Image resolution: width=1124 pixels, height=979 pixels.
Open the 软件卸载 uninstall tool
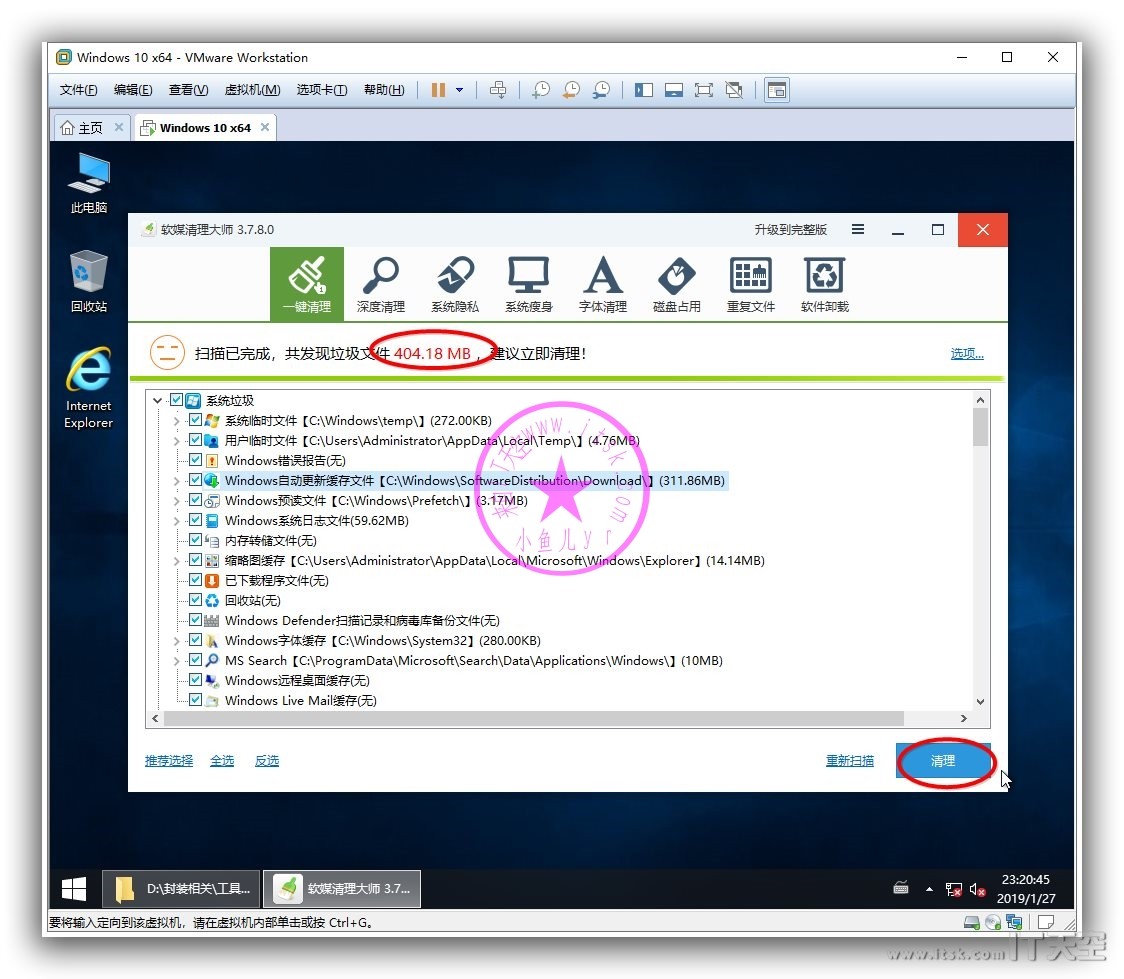tap(824, 284)
